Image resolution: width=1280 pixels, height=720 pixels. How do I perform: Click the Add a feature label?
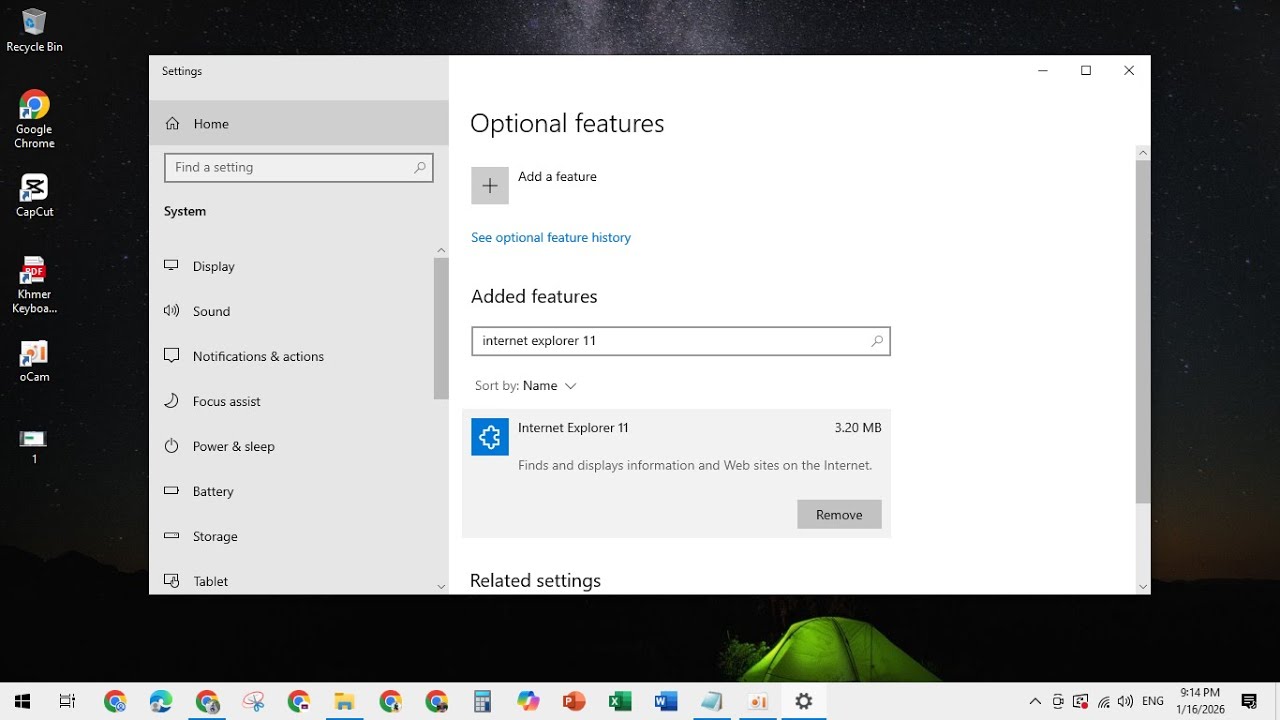[557, 177]
